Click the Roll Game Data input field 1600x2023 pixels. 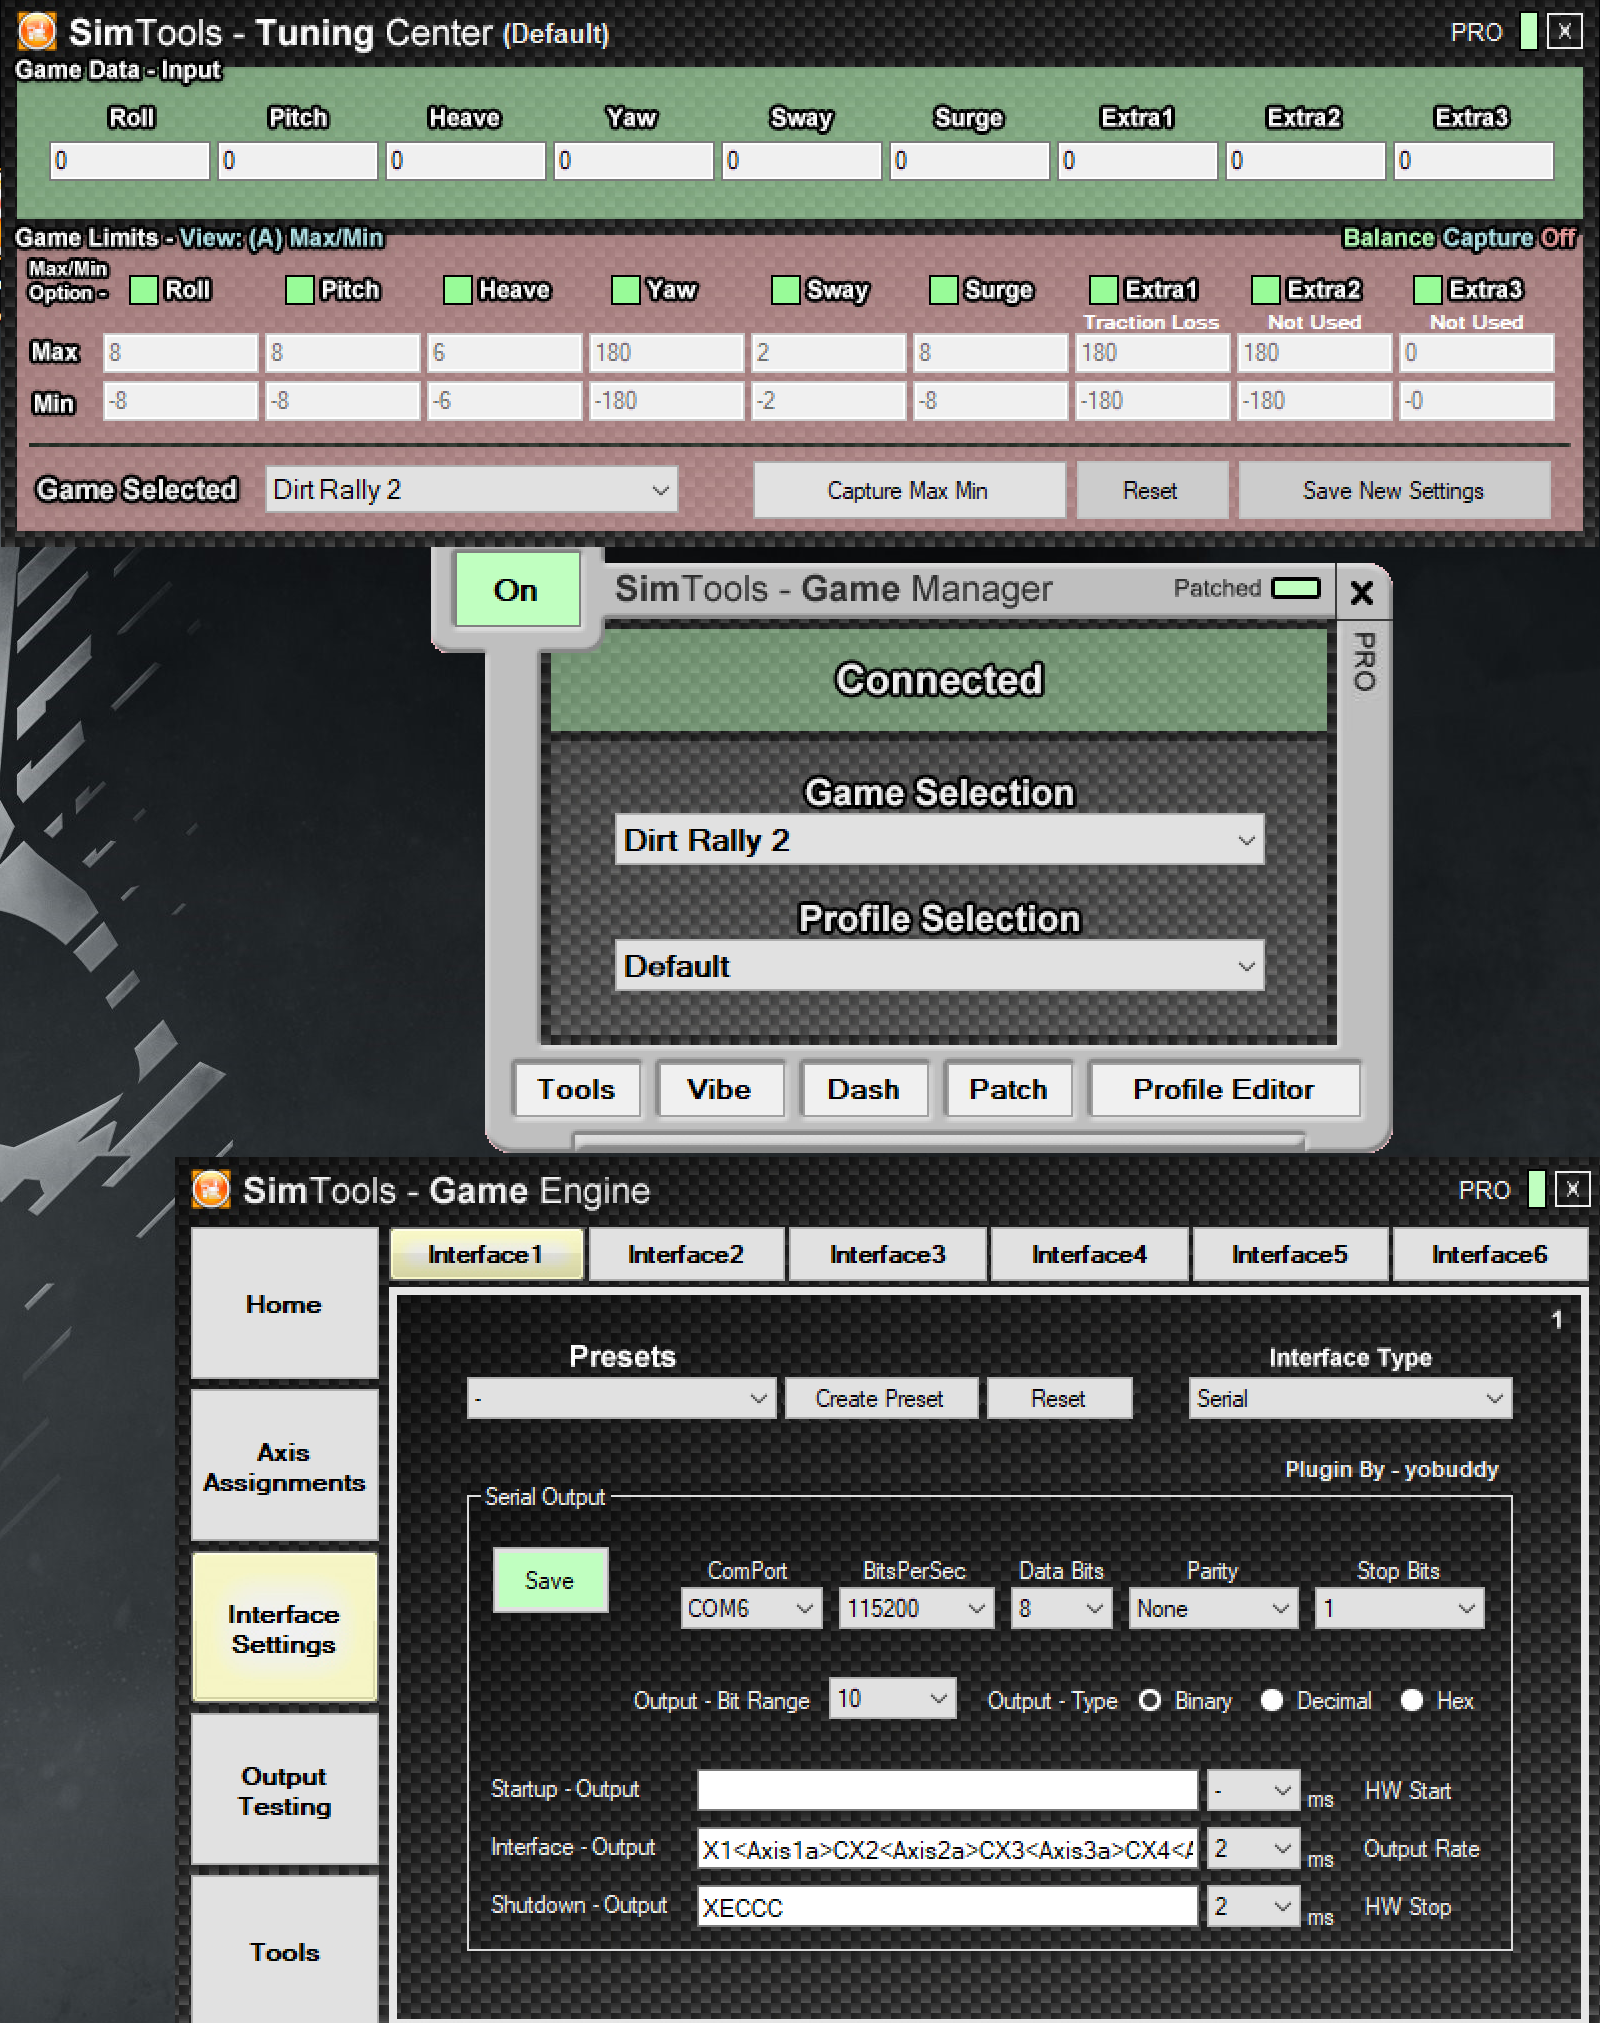130,160
